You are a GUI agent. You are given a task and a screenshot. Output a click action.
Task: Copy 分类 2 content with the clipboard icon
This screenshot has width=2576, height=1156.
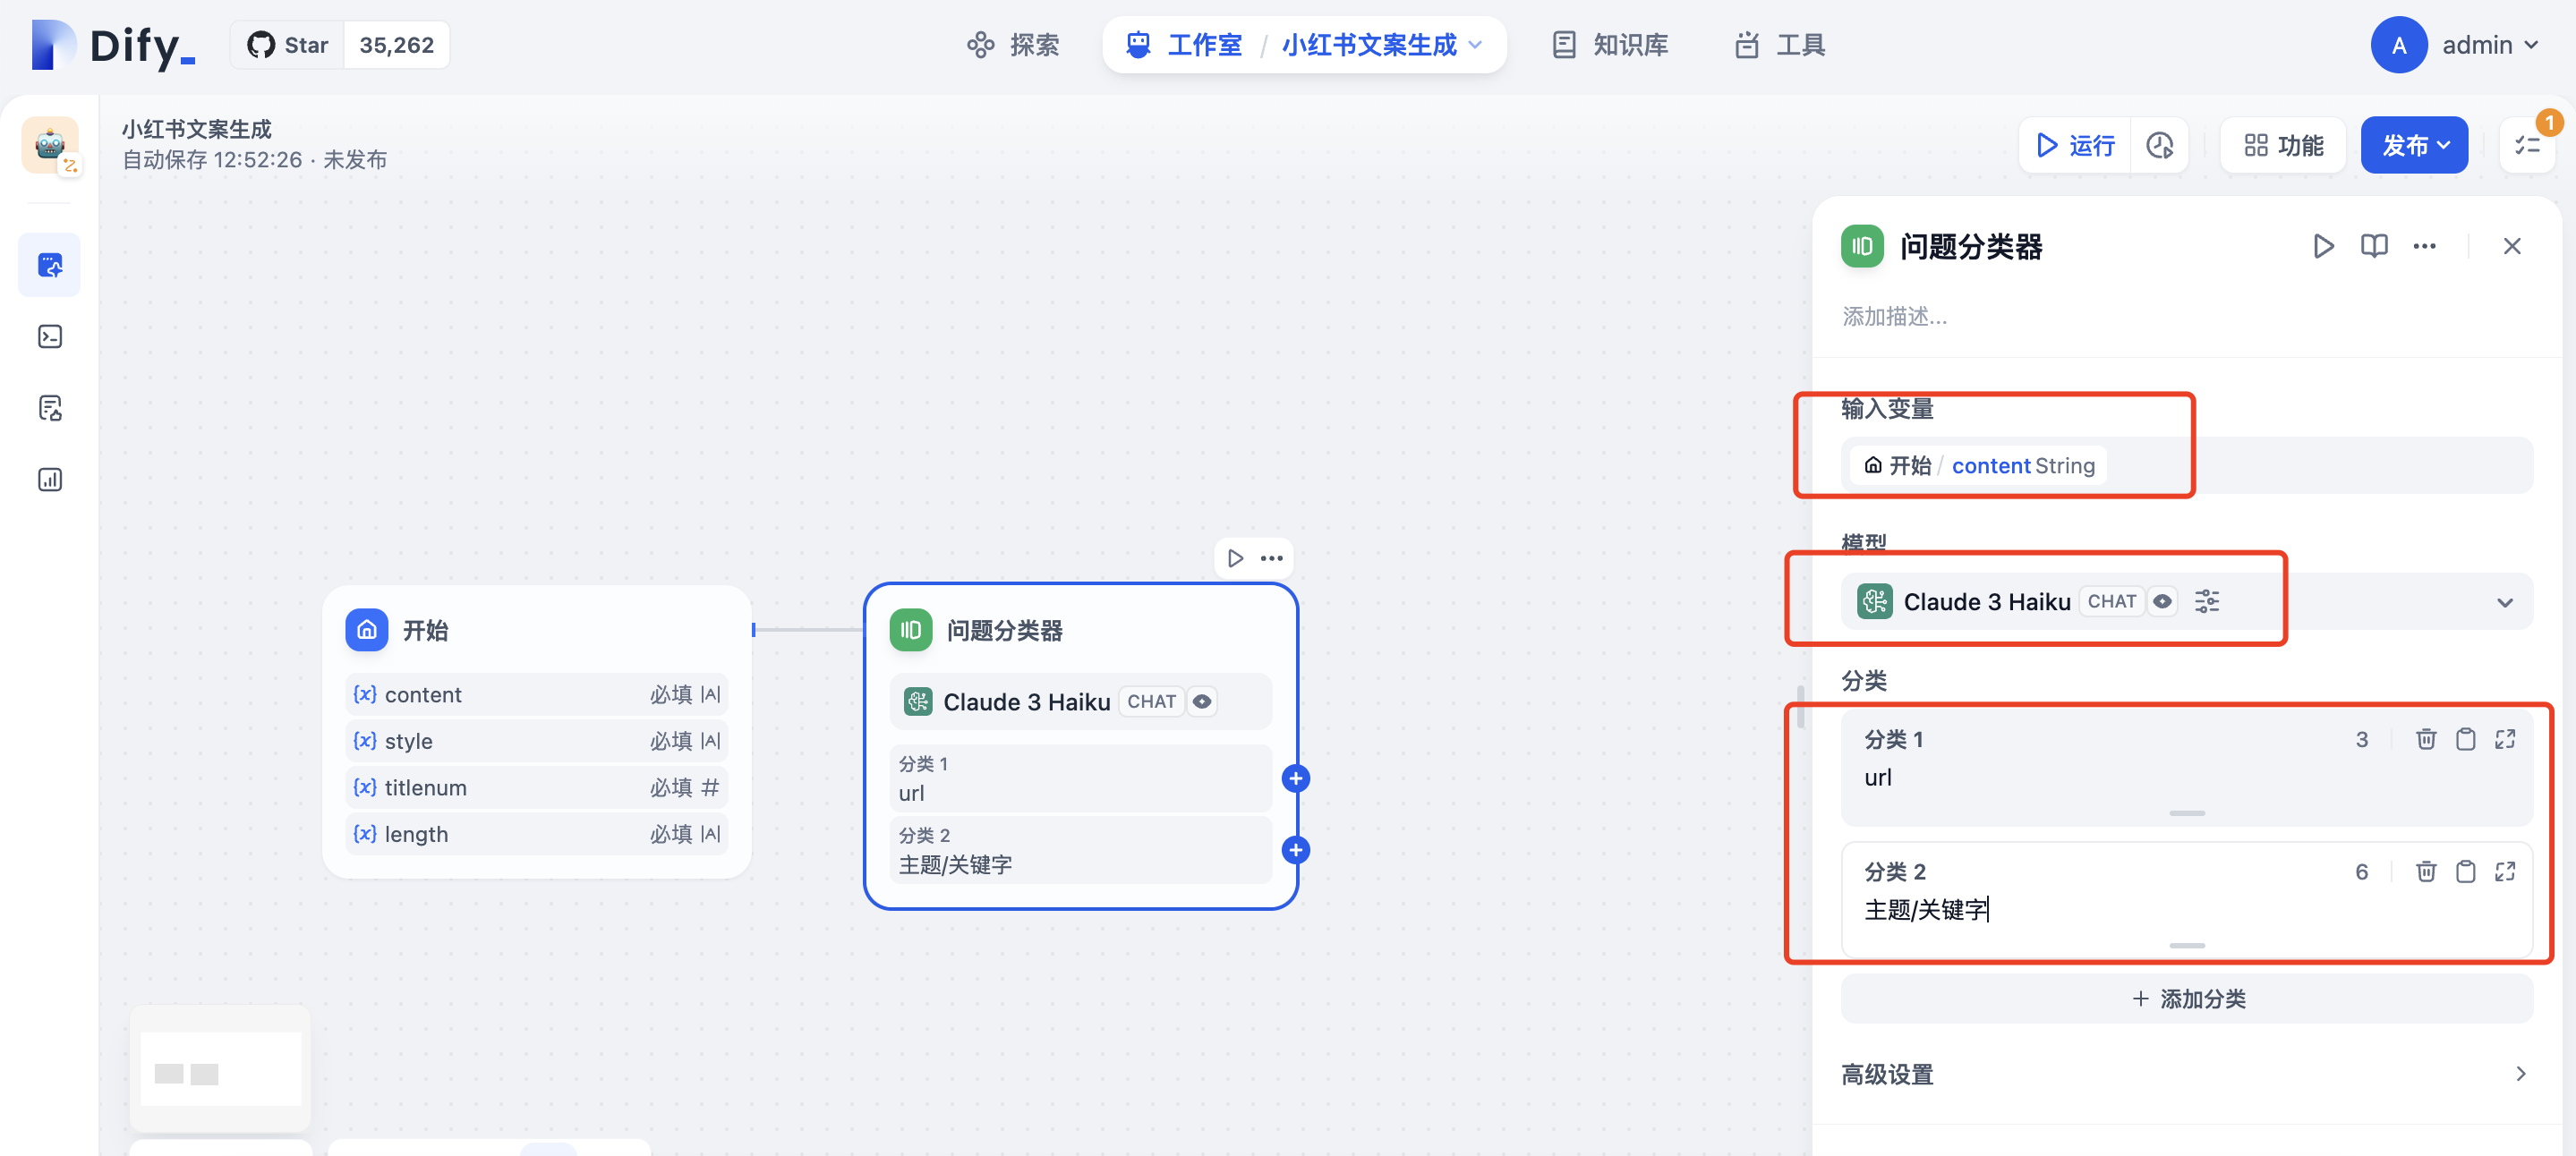click(2465, 871)
